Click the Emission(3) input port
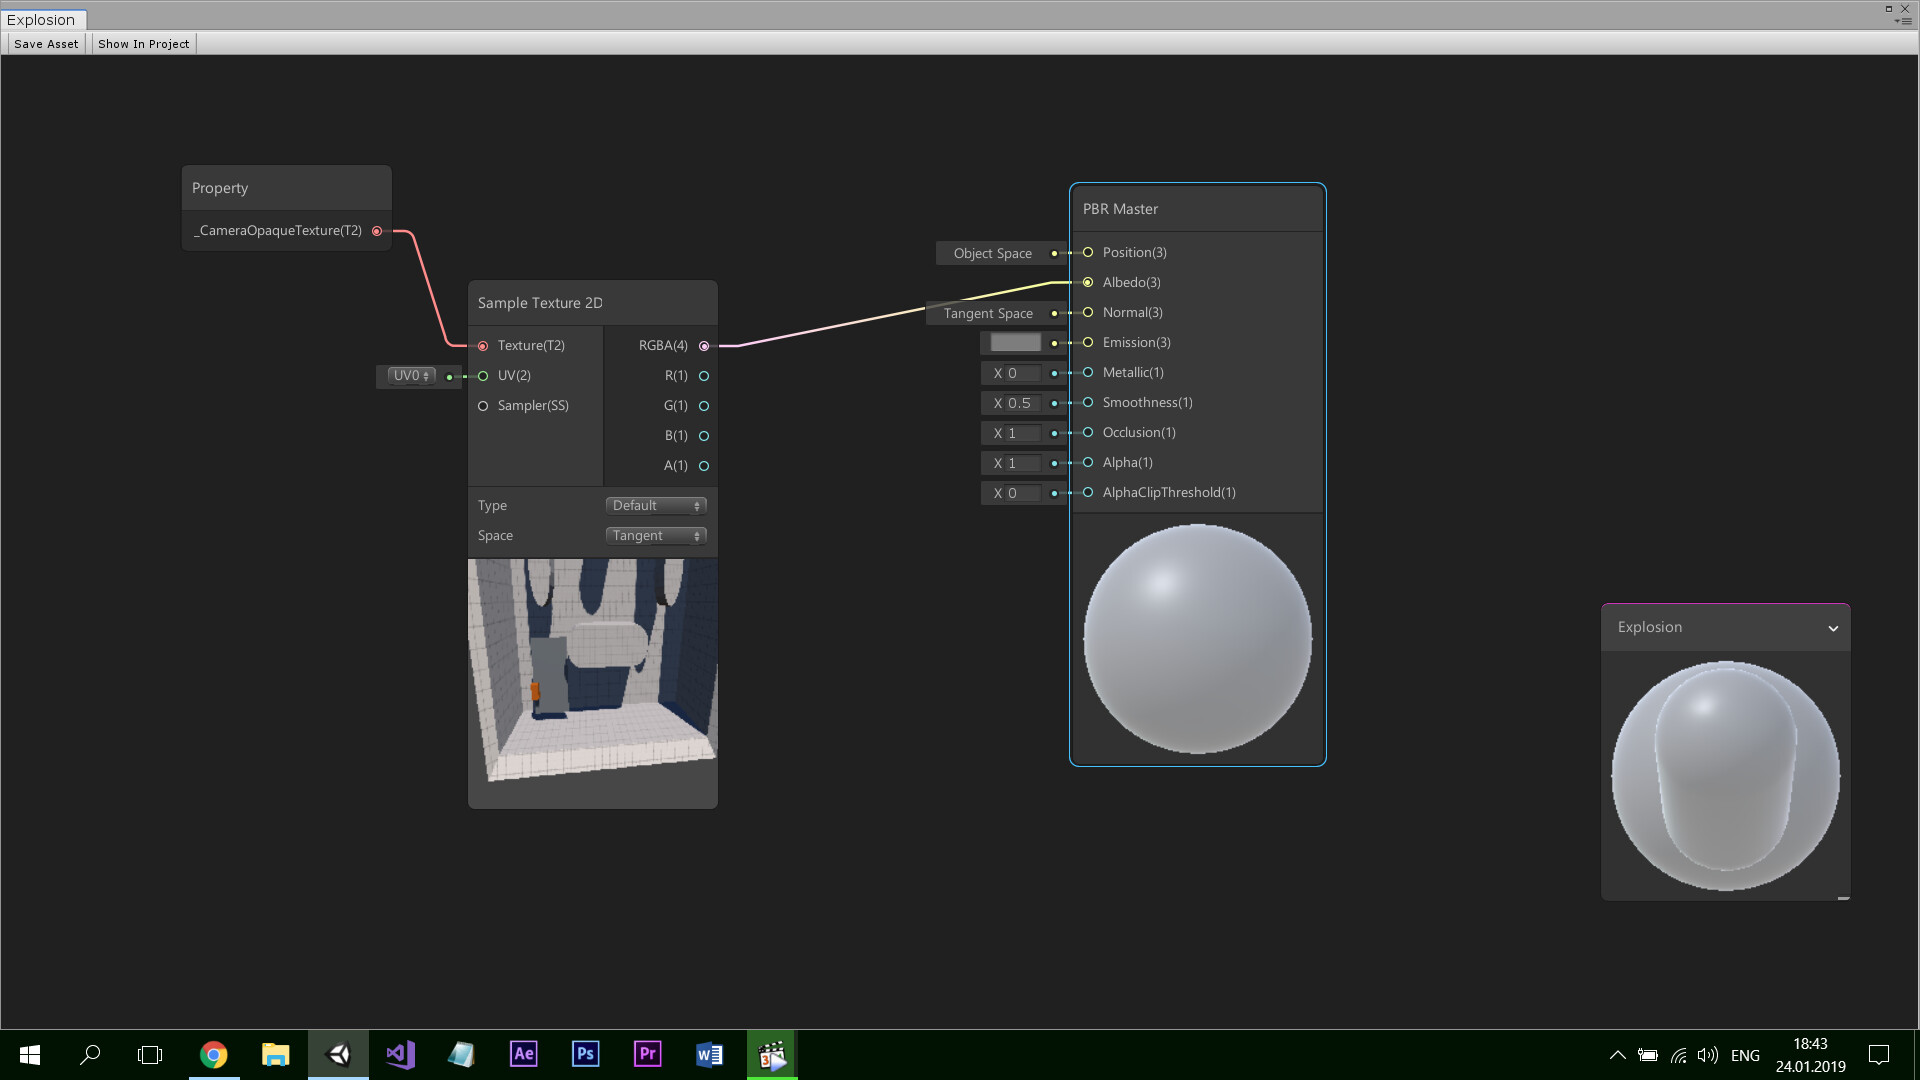 point(1088,343)
